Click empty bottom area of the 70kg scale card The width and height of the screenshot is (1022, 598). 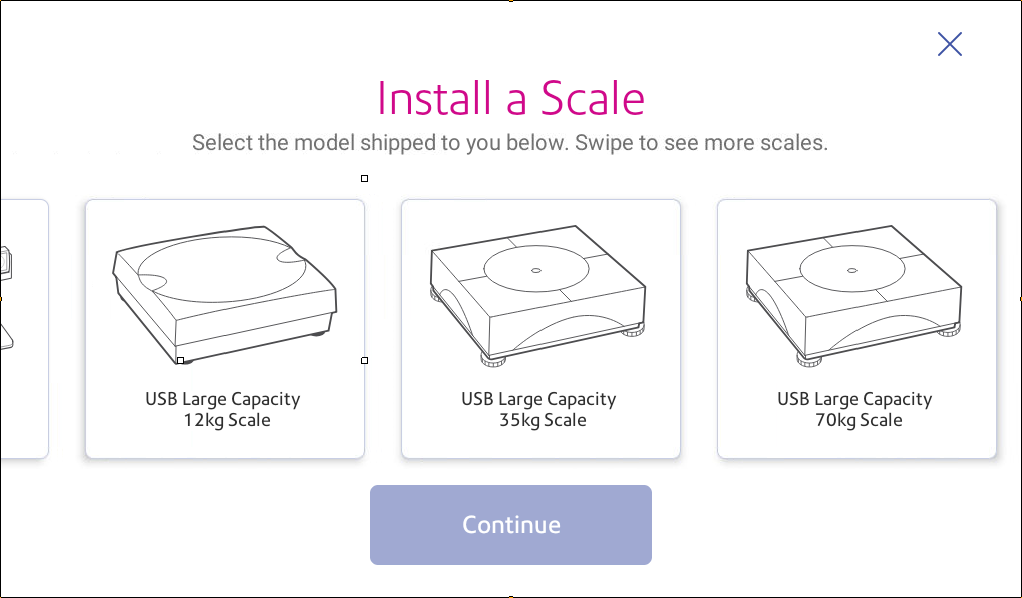856,443
